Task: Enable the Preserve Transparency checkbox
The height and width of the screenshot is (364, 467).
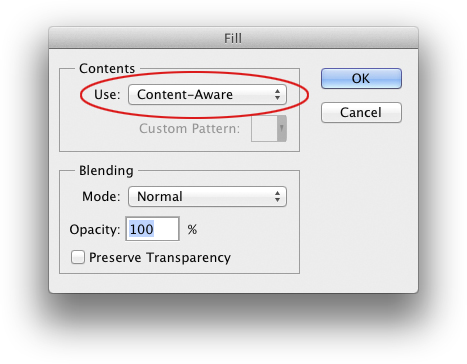Action: tap(78, 257)
